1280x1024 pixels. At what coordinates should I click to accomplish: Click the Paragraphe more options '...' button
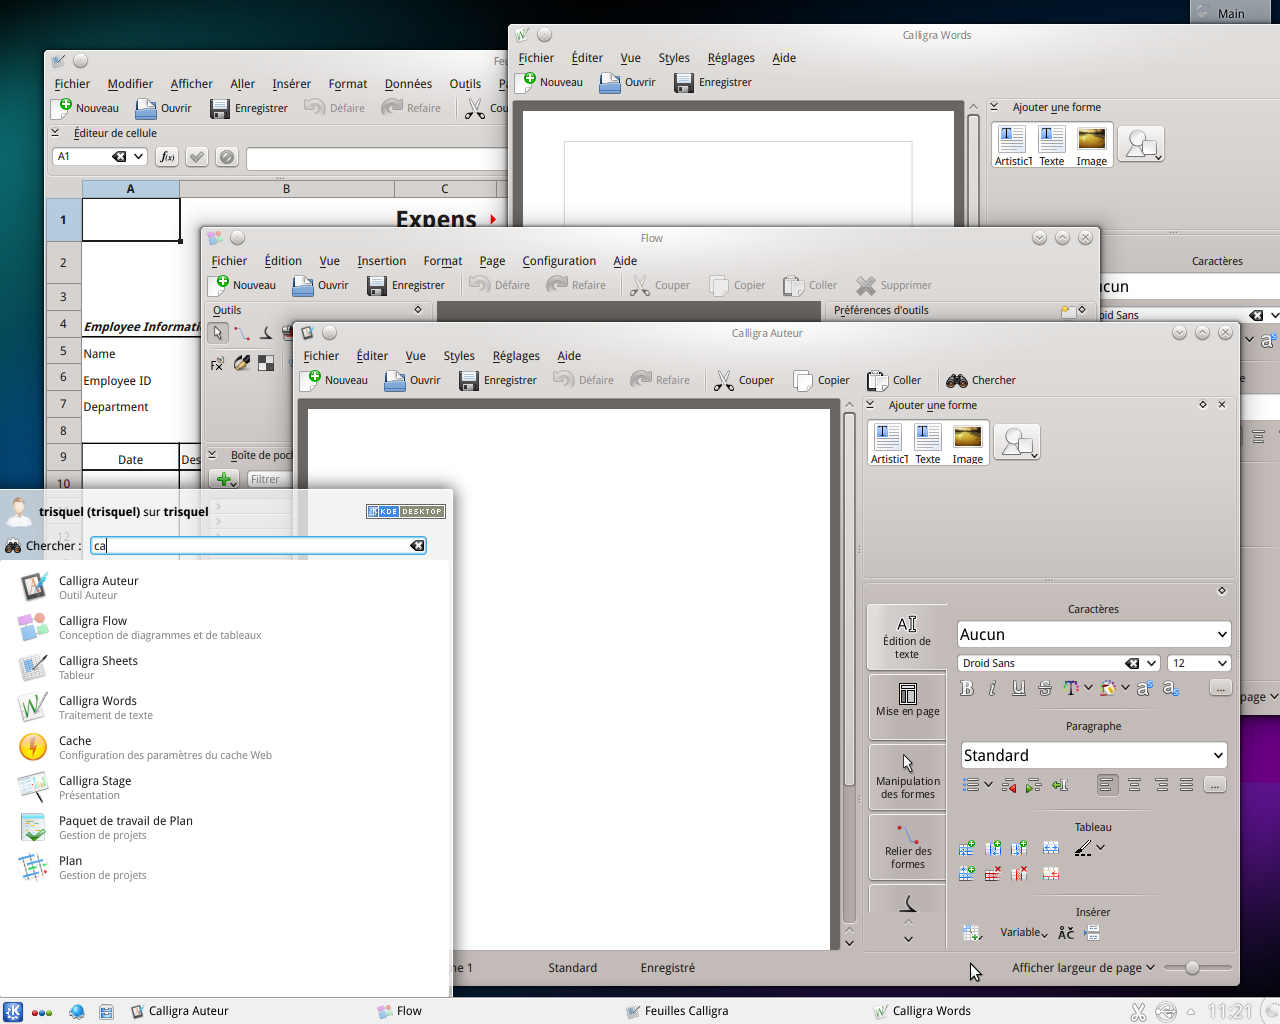tap(1214, 785)
